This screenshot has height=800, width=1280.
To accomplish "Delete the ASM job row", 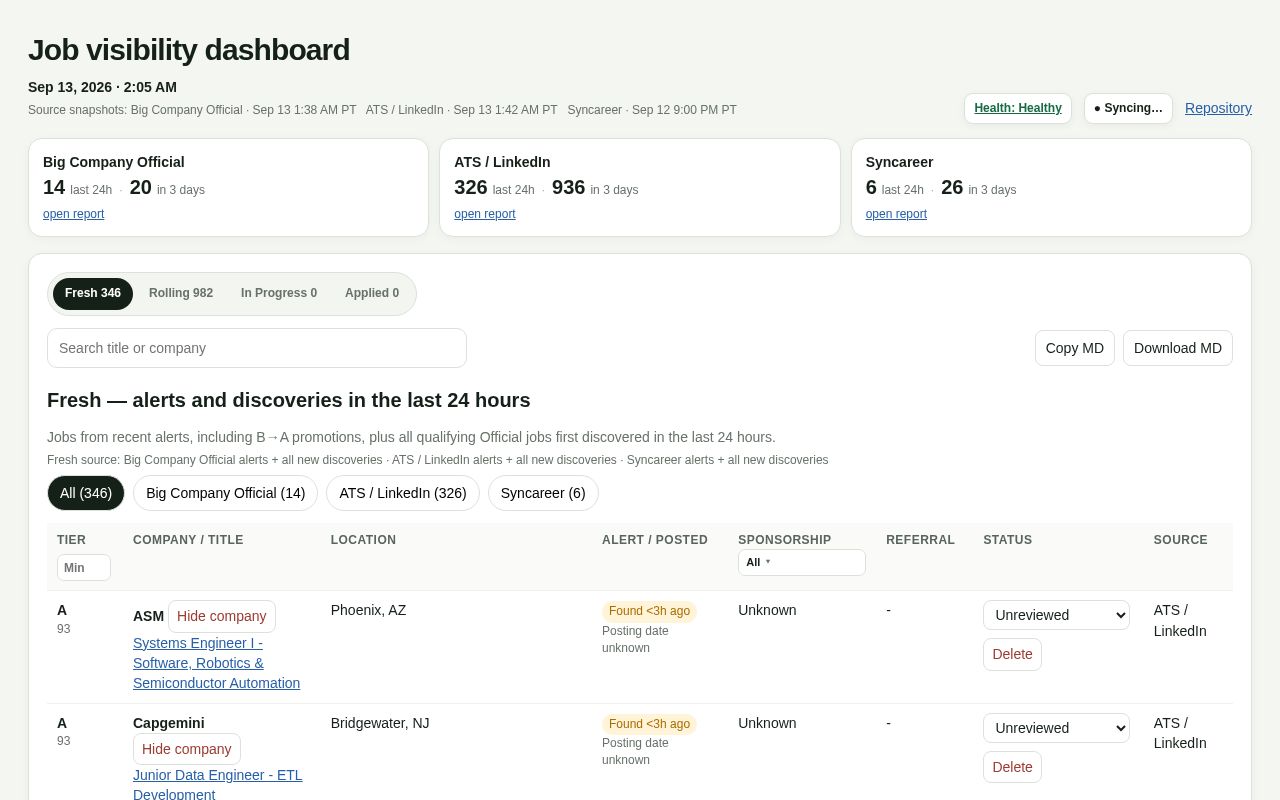I will point(1012,654).
